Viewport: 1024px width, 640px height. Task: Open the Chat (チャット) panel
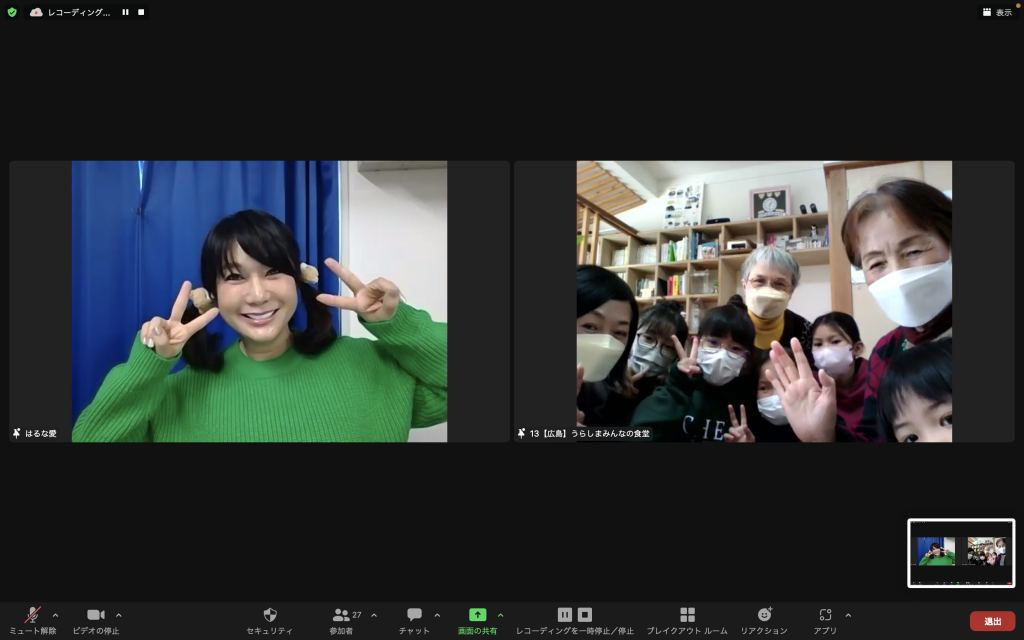(x=414, y=615)
